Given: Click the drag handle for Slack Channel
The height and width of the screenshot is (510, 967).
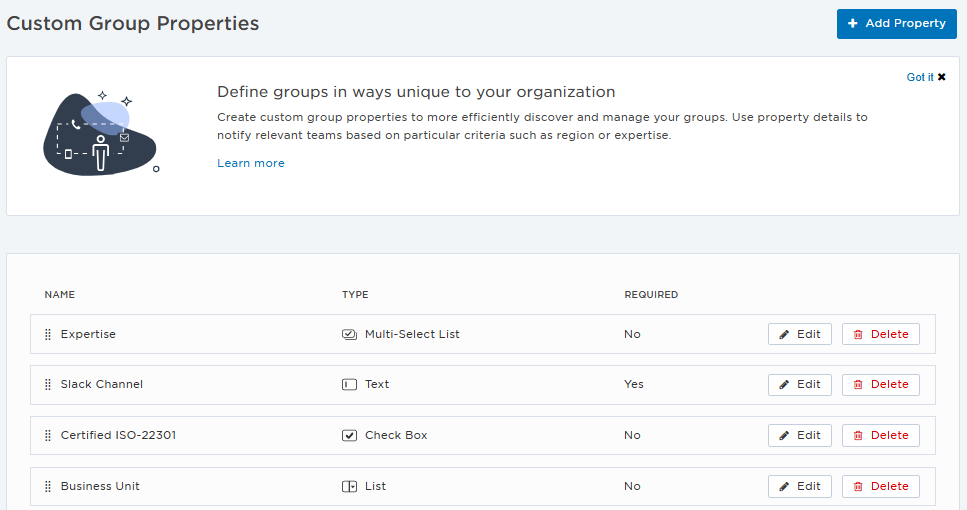Looking at the screenshot, I should tap(48, 385).
